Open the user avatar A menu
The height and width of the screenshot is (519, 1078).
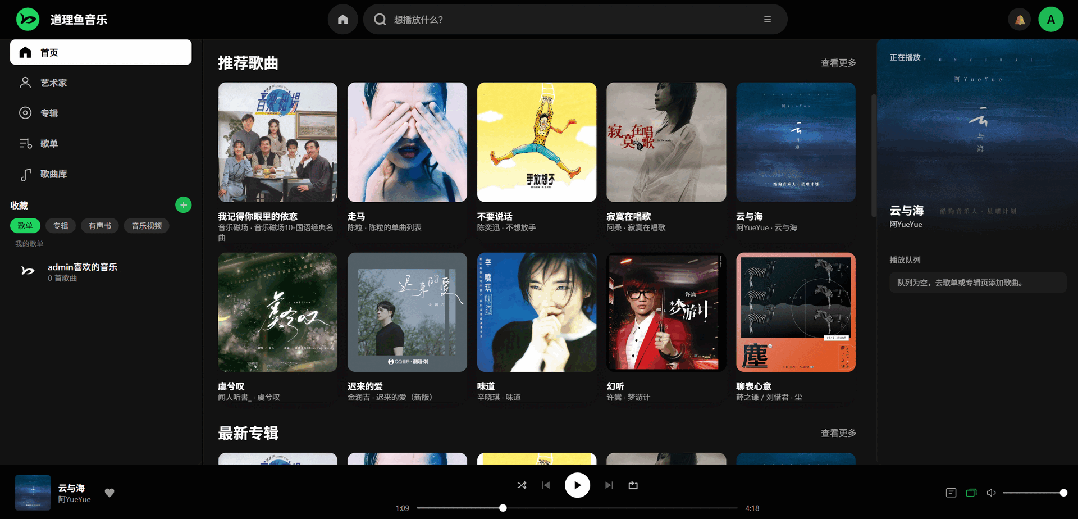click(x=1050, y=20)
